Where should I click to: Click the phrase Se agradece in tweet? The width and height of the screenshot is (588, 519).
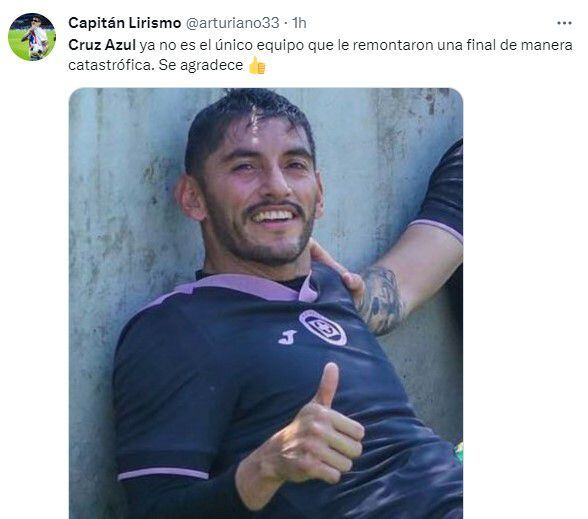201,65
